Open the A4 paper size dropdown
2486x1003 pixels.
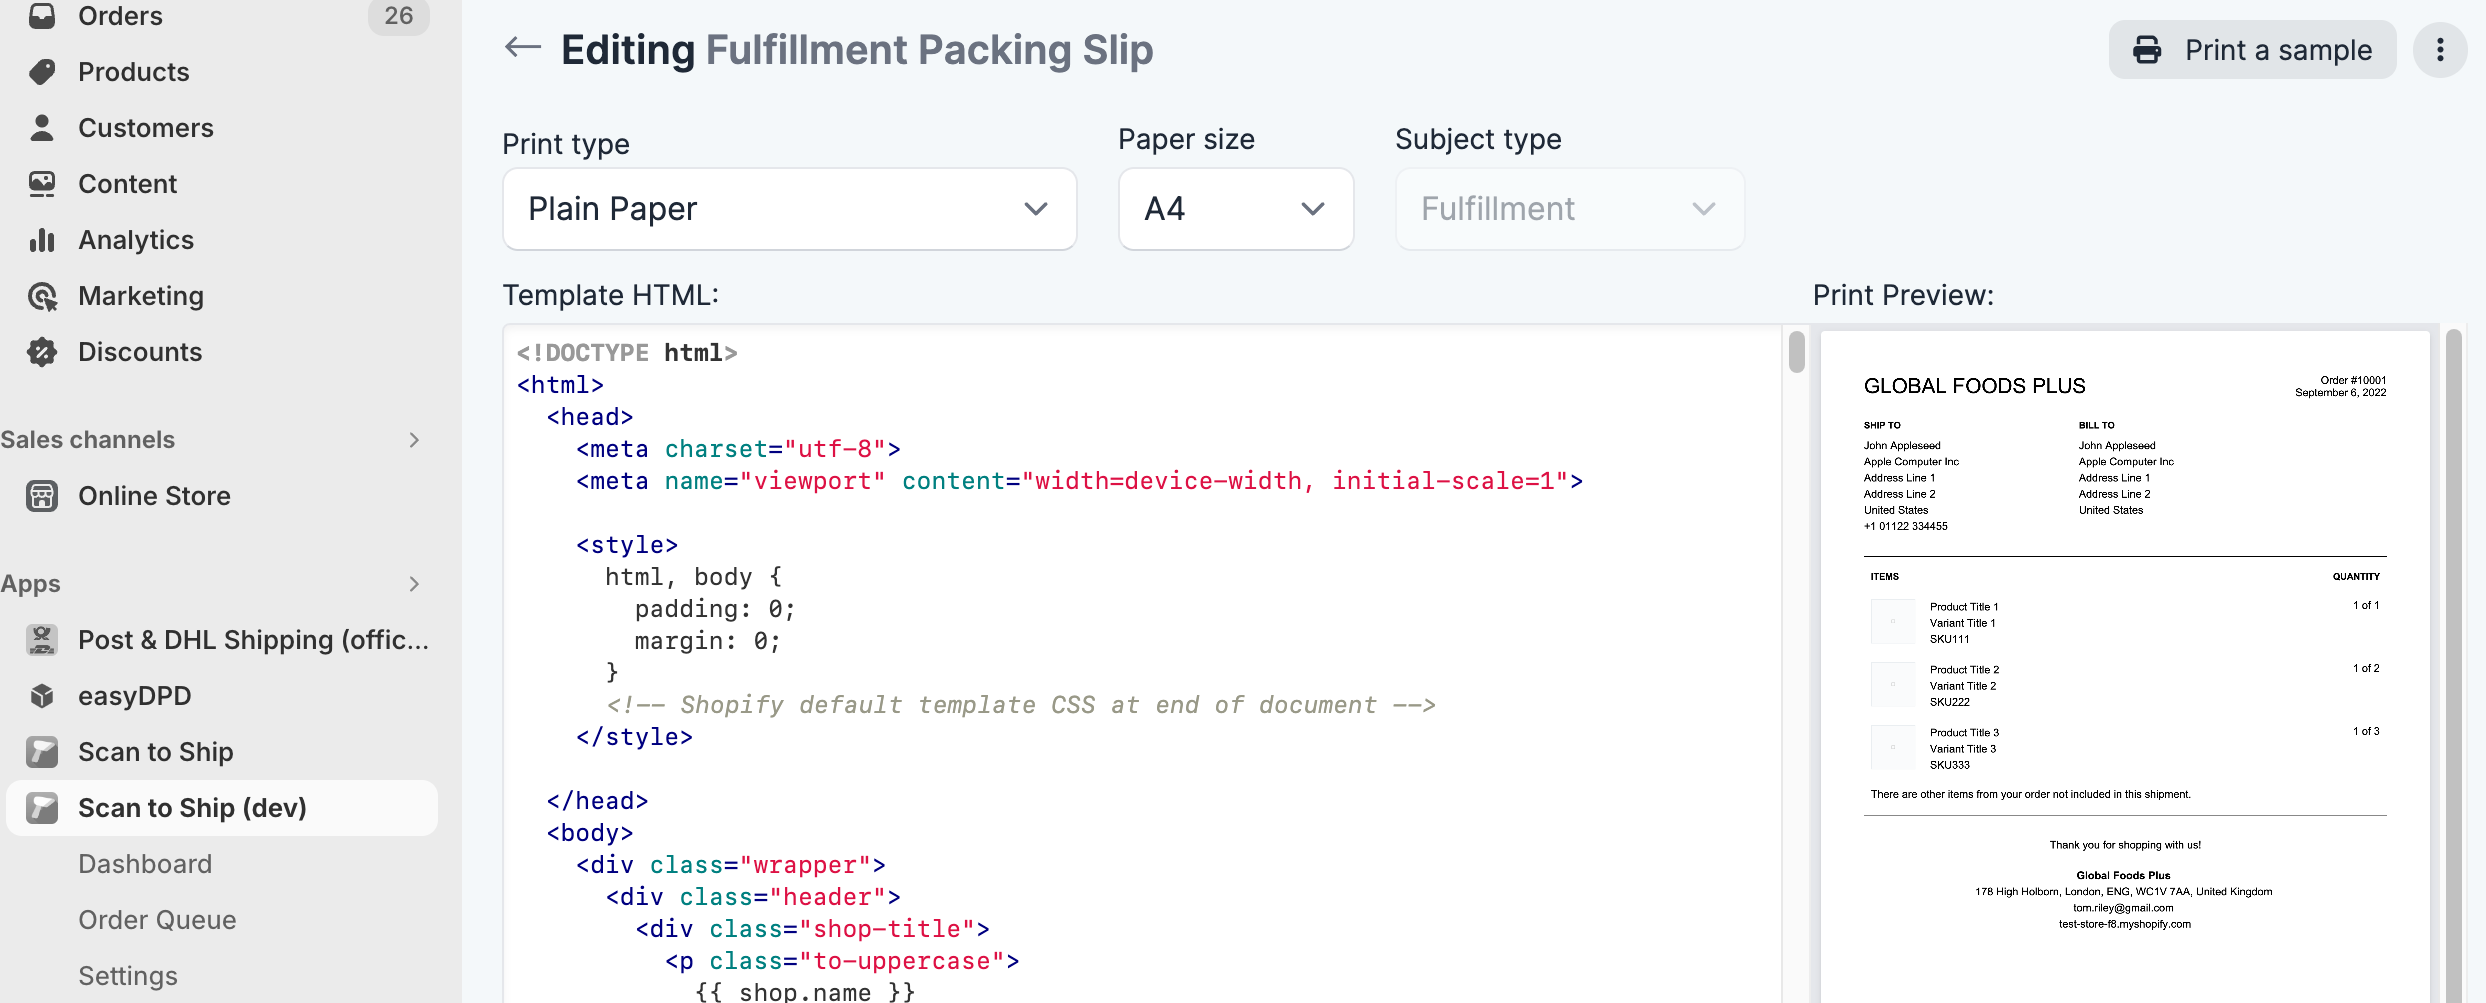(x=1235, y=209)
